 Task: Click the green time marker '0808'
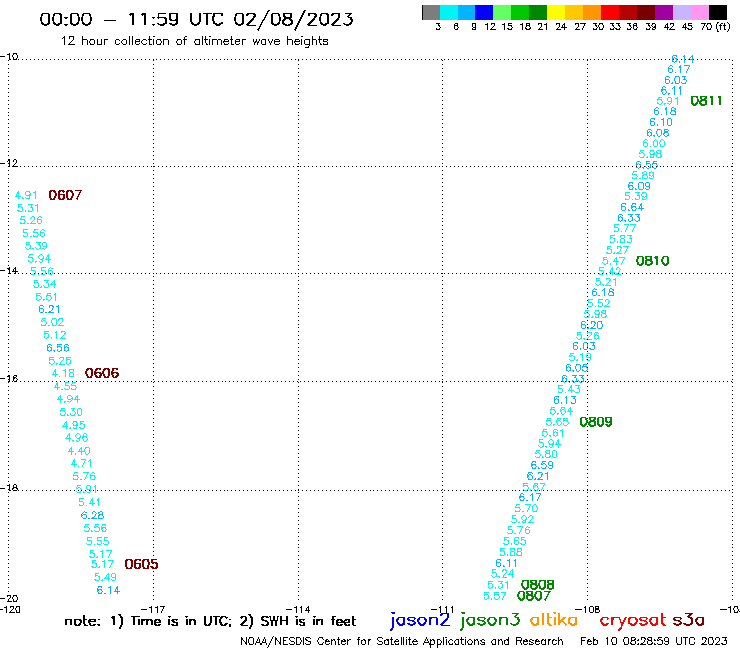(x=538, y=585)
